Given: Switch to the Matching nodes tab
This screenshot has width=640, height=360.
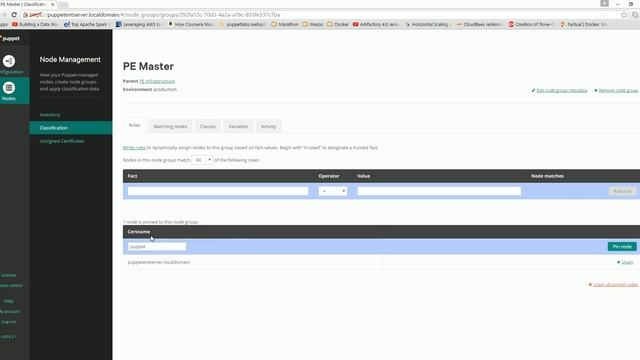Looking at the screenshot, I should 170,127.
